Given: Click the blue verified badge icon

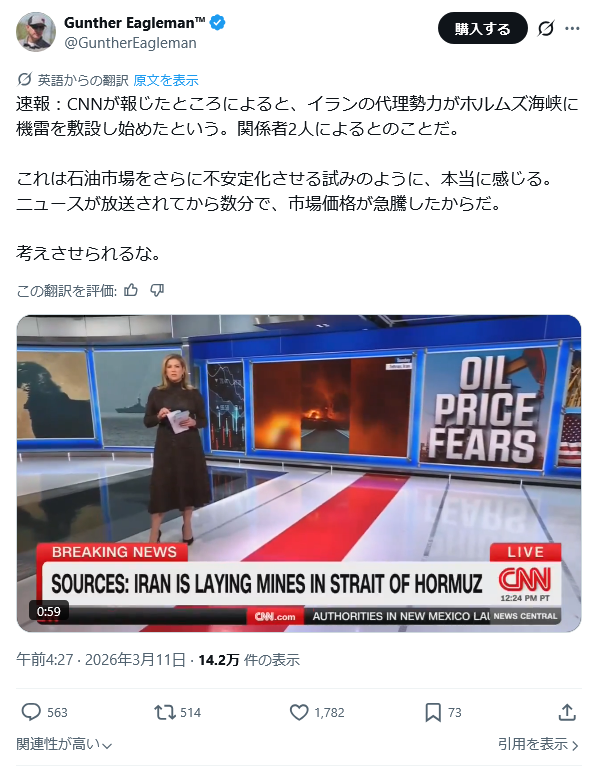Looking at the screenshot, I should pos(217,22).
